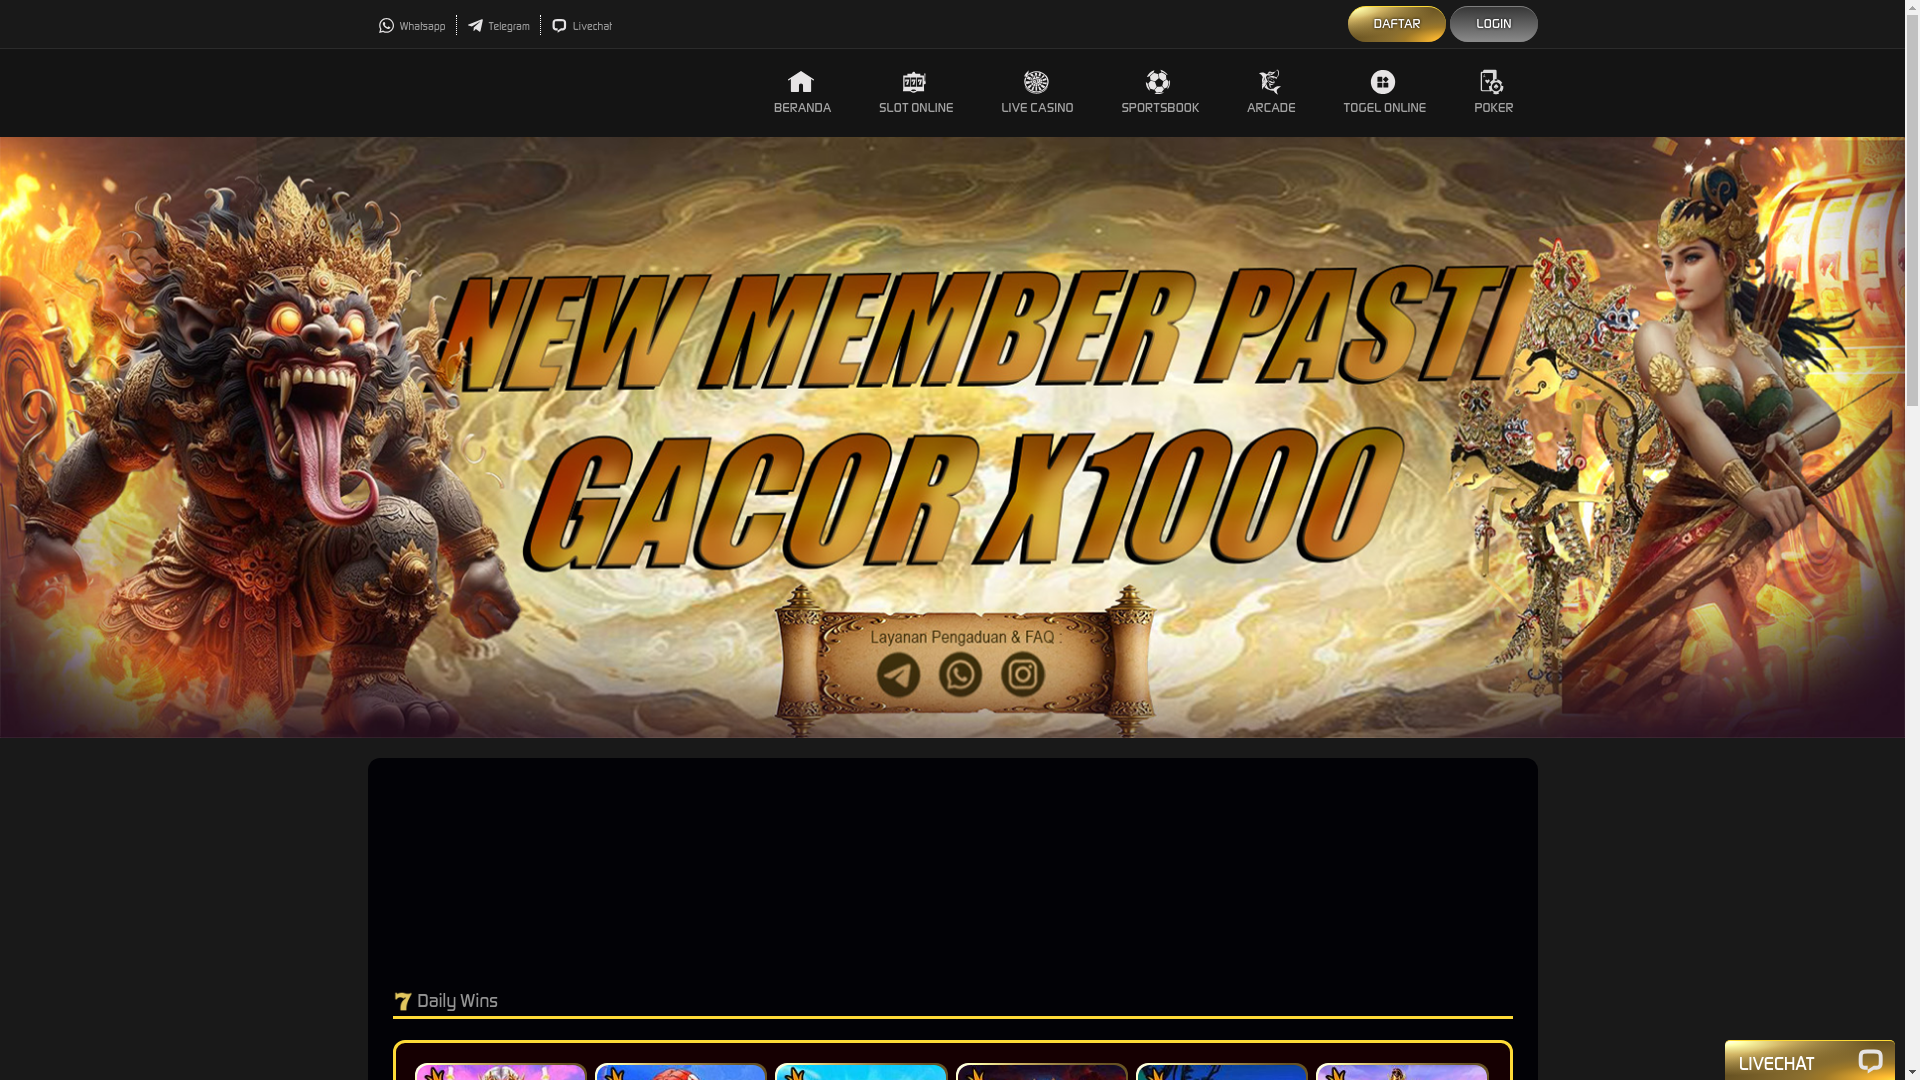The height and width of the screenshot is (1080, 1920).
Task: Click the Telegram icon on banner scroll
Action: pos(898,675)
